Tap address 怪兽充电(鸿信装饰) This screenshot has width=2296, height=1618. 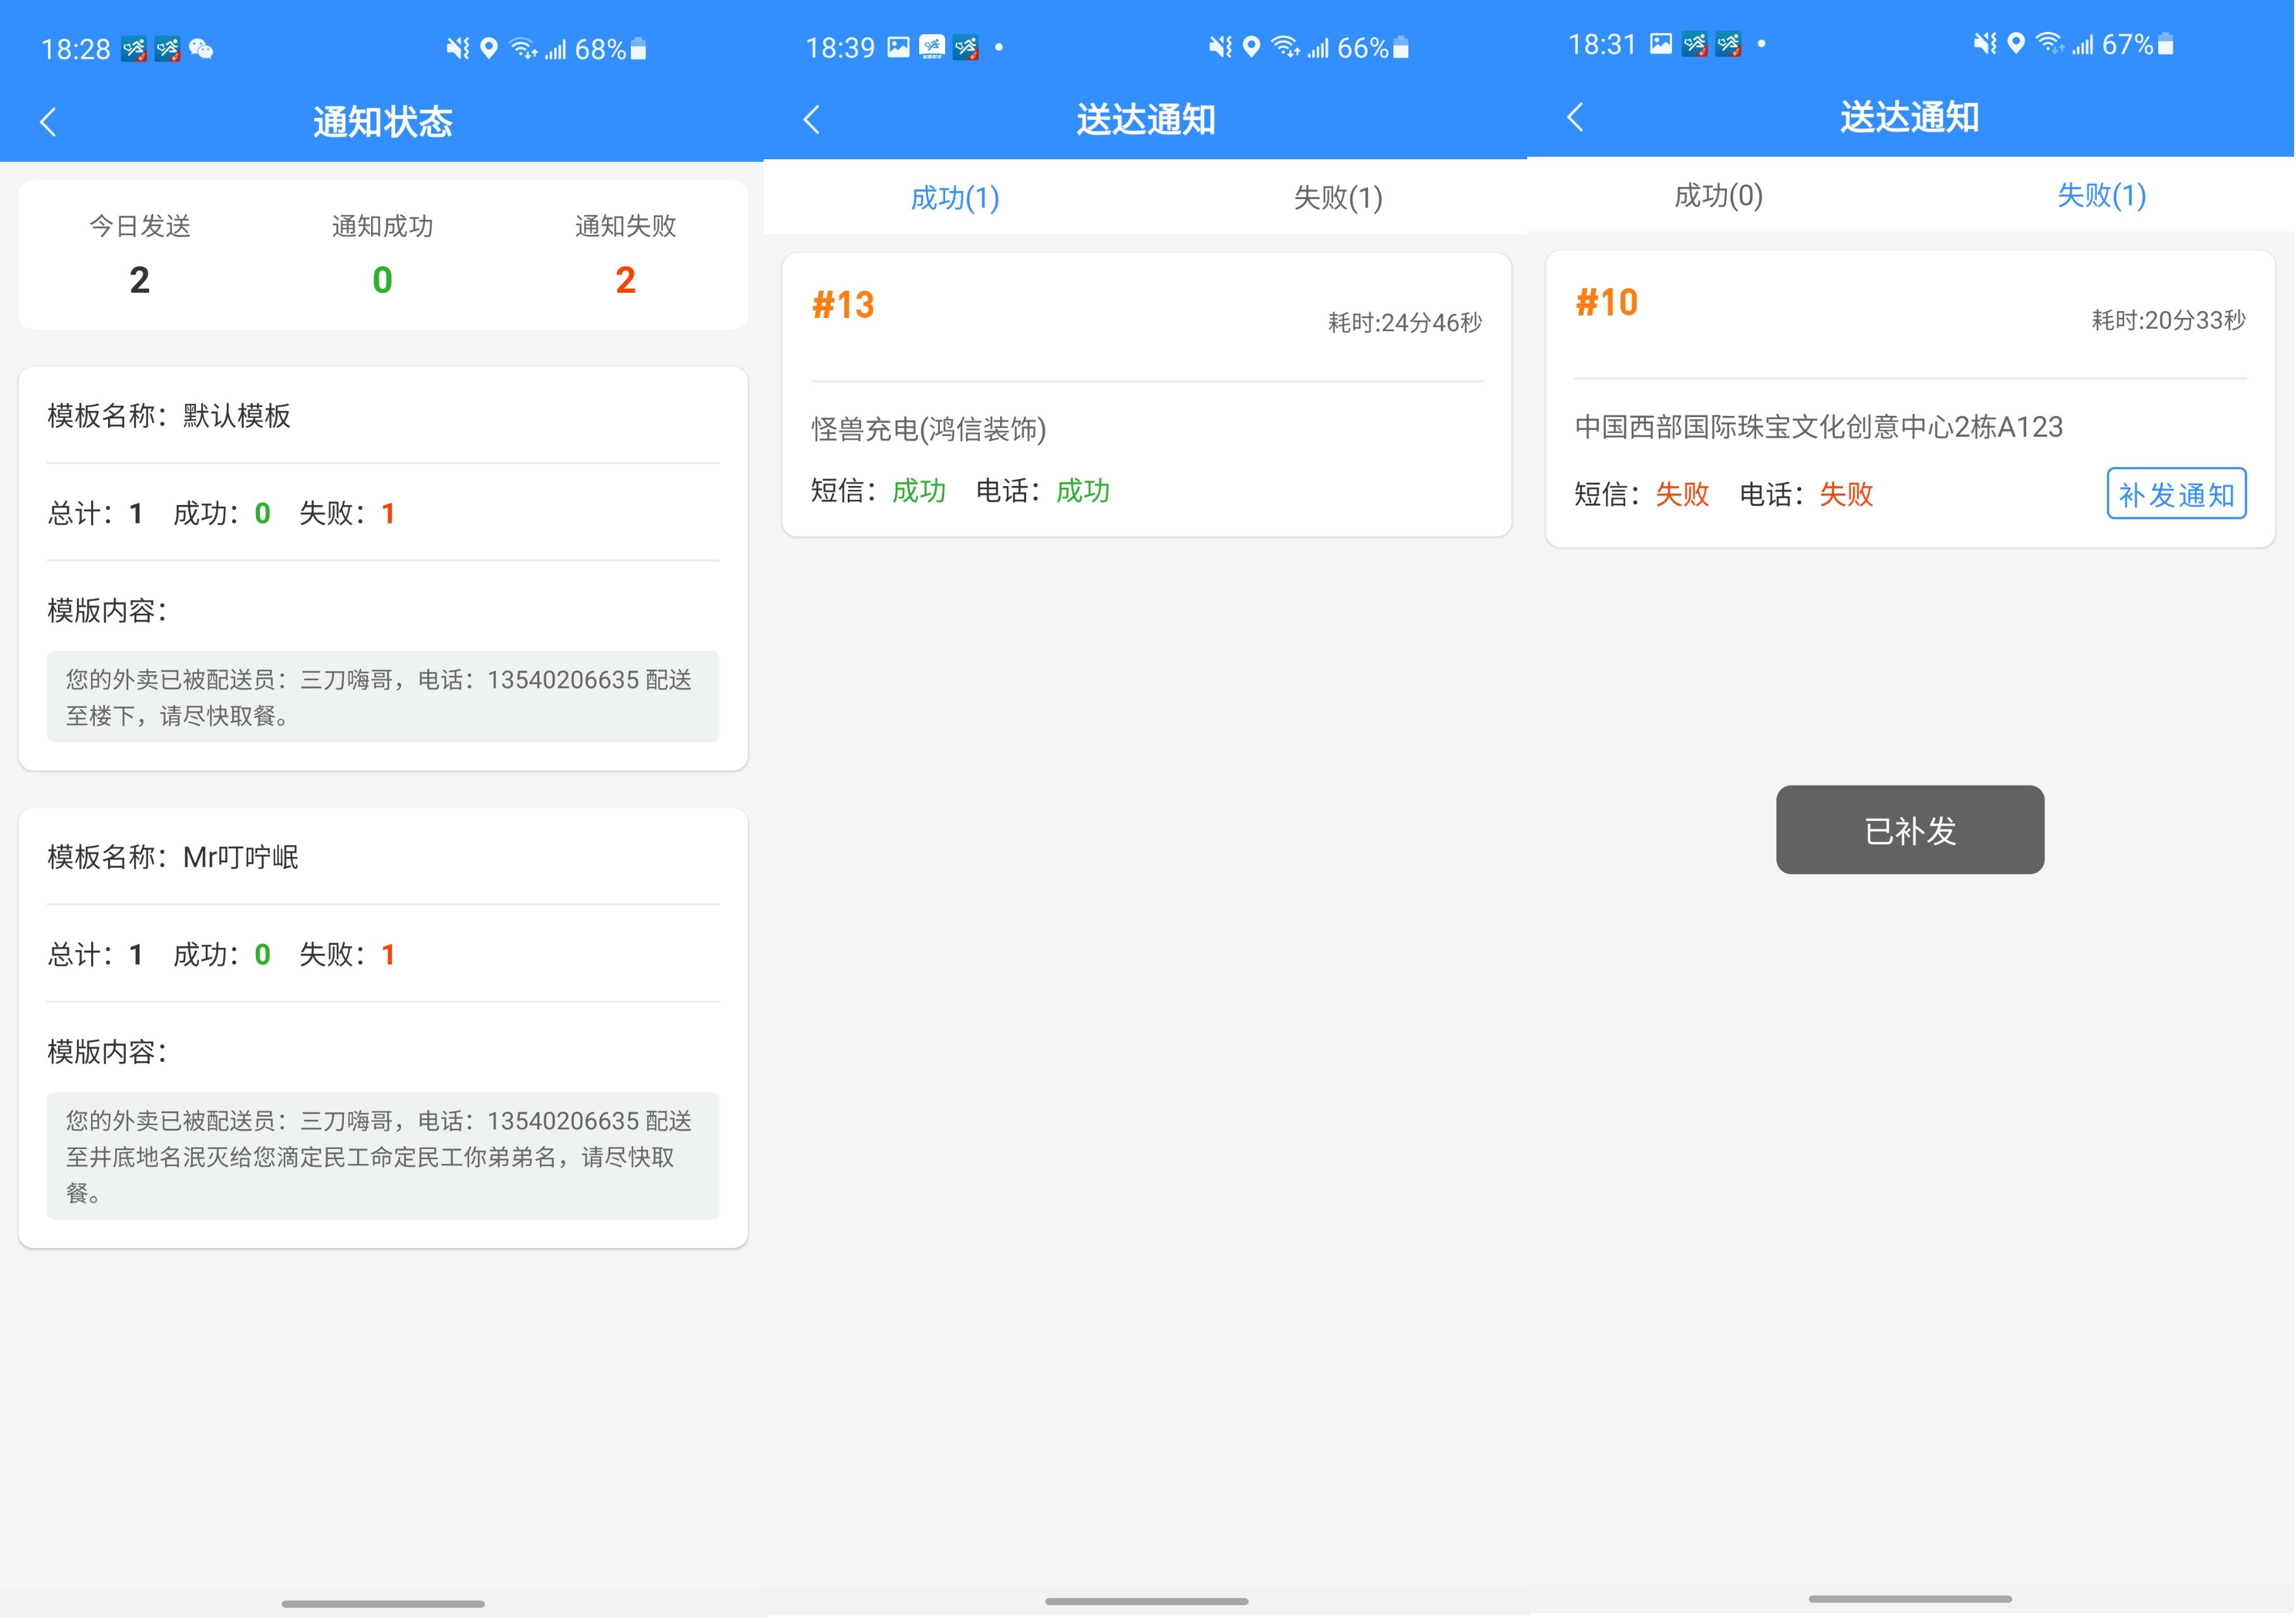pos(929,430)
